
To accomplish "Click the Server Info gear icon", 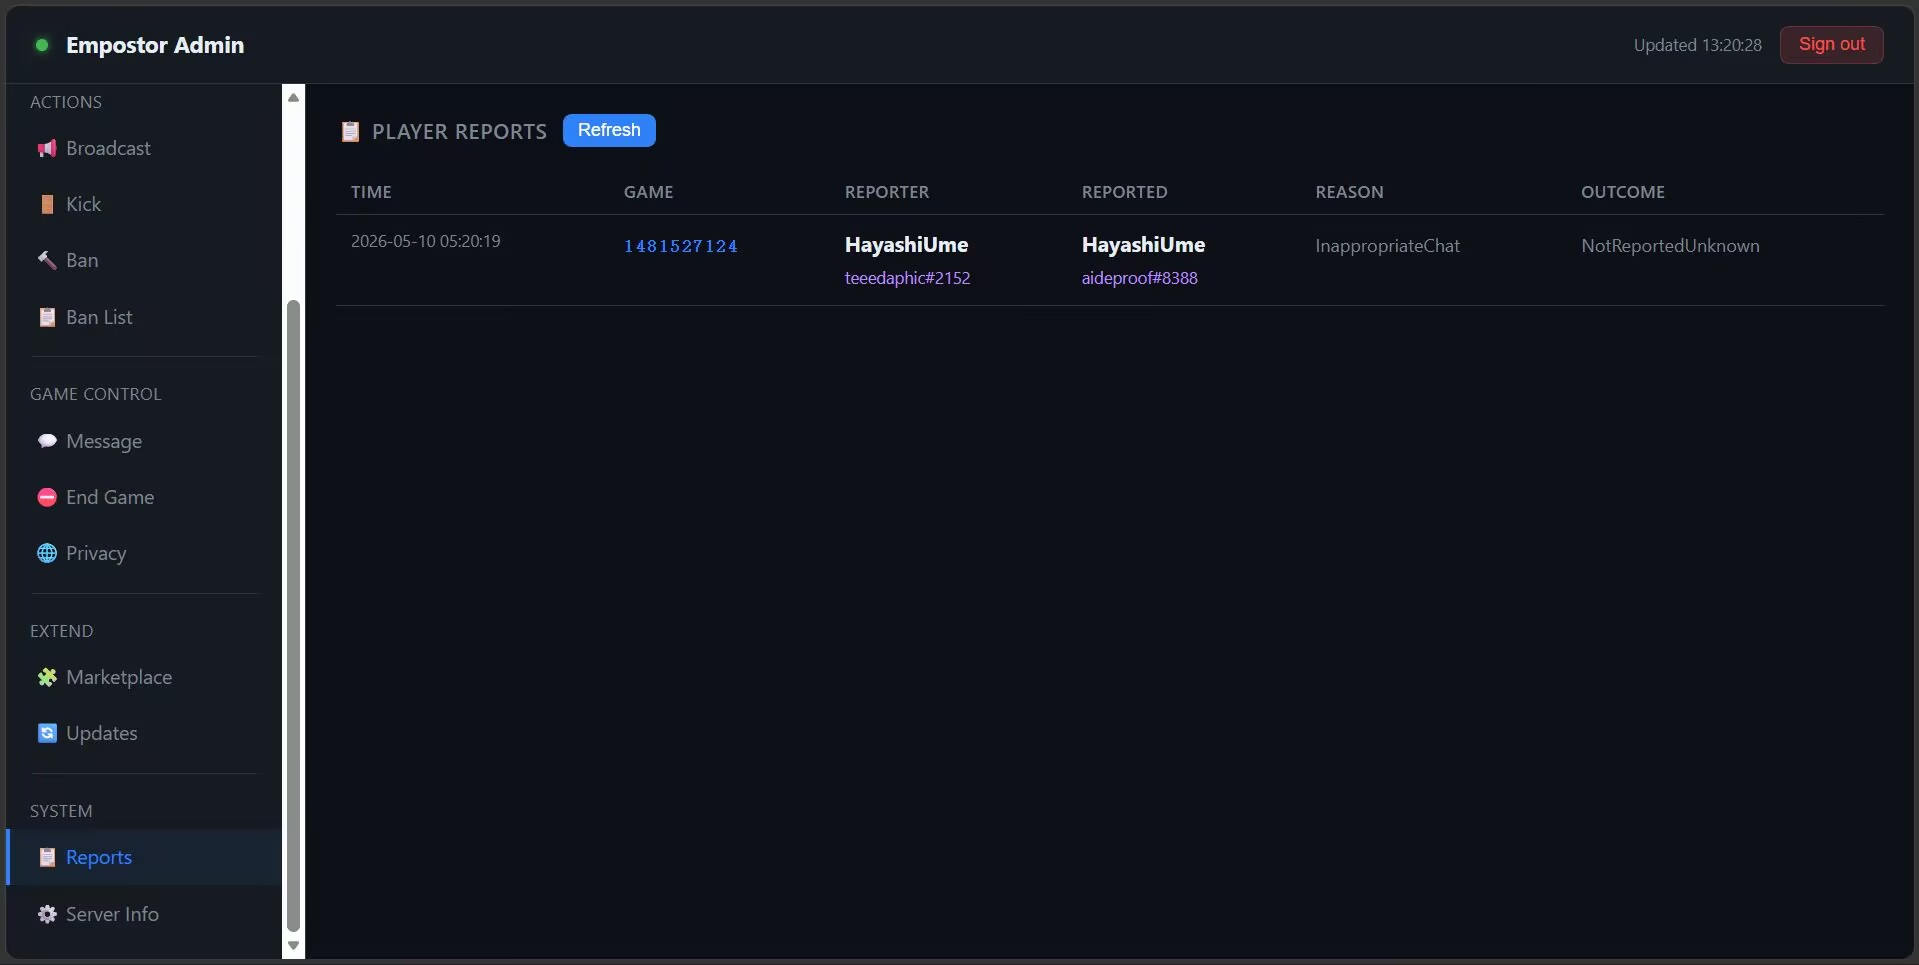I will pos(47,914).
